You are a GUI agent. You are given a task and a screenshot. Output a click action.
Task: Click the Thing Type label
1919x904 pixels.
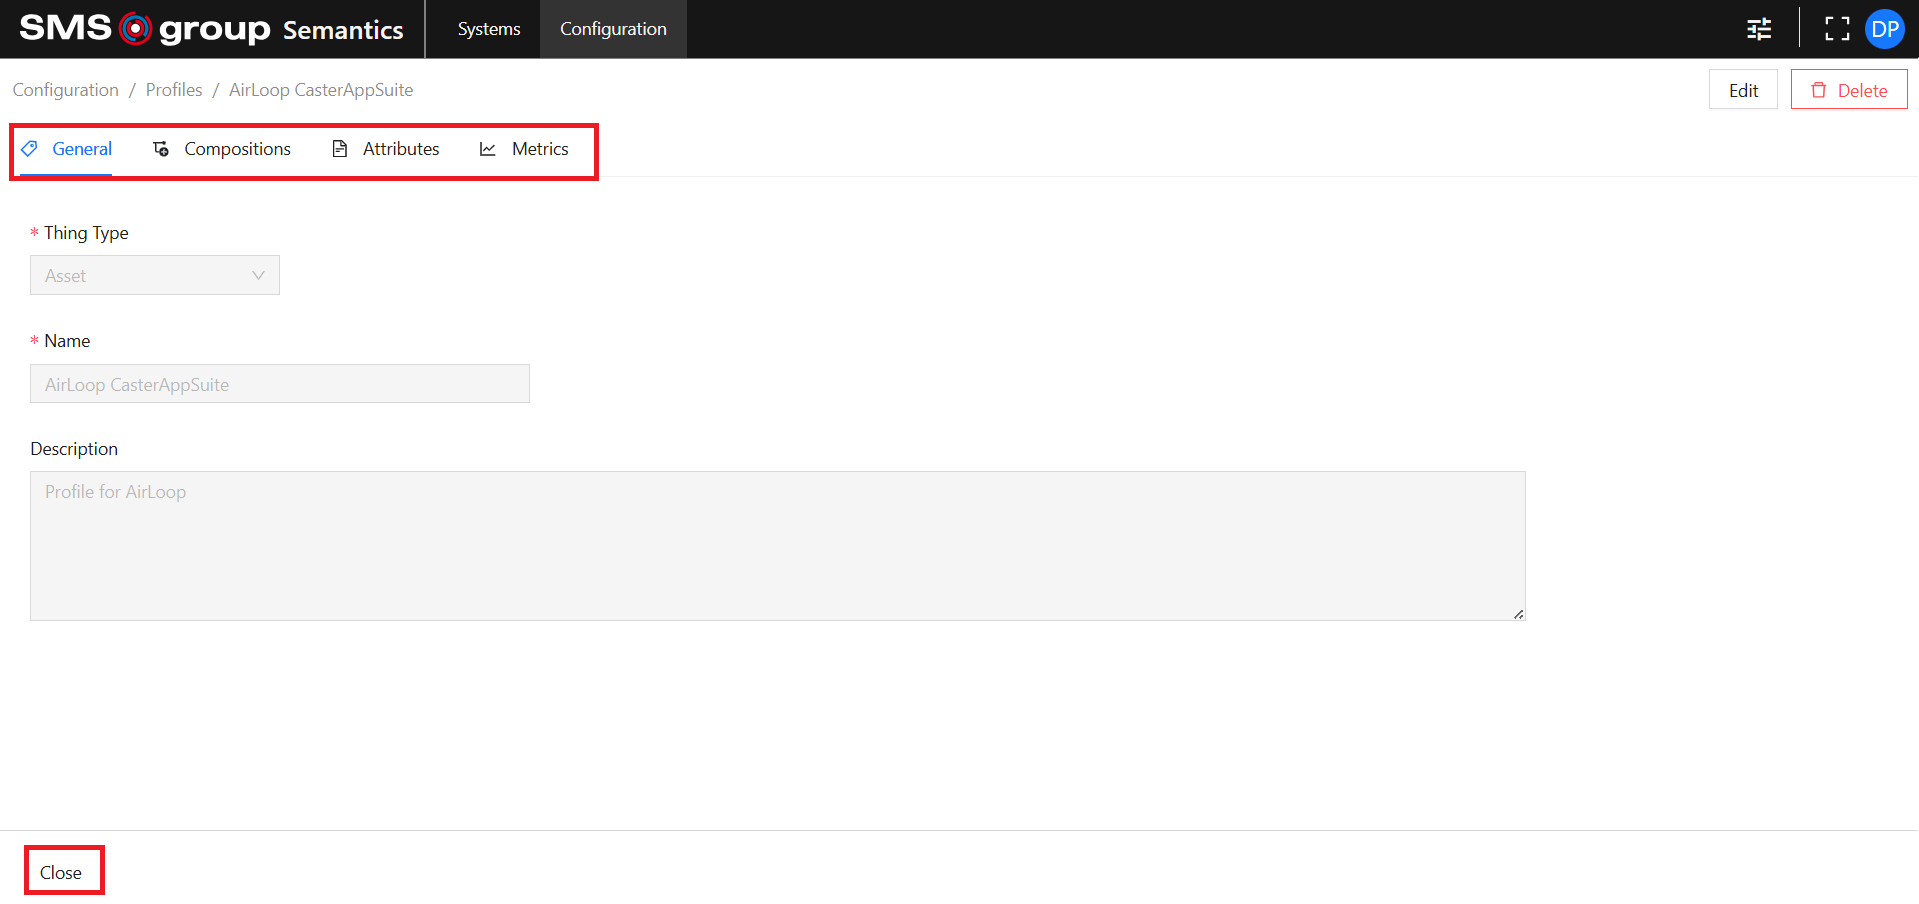pos(86,233)
